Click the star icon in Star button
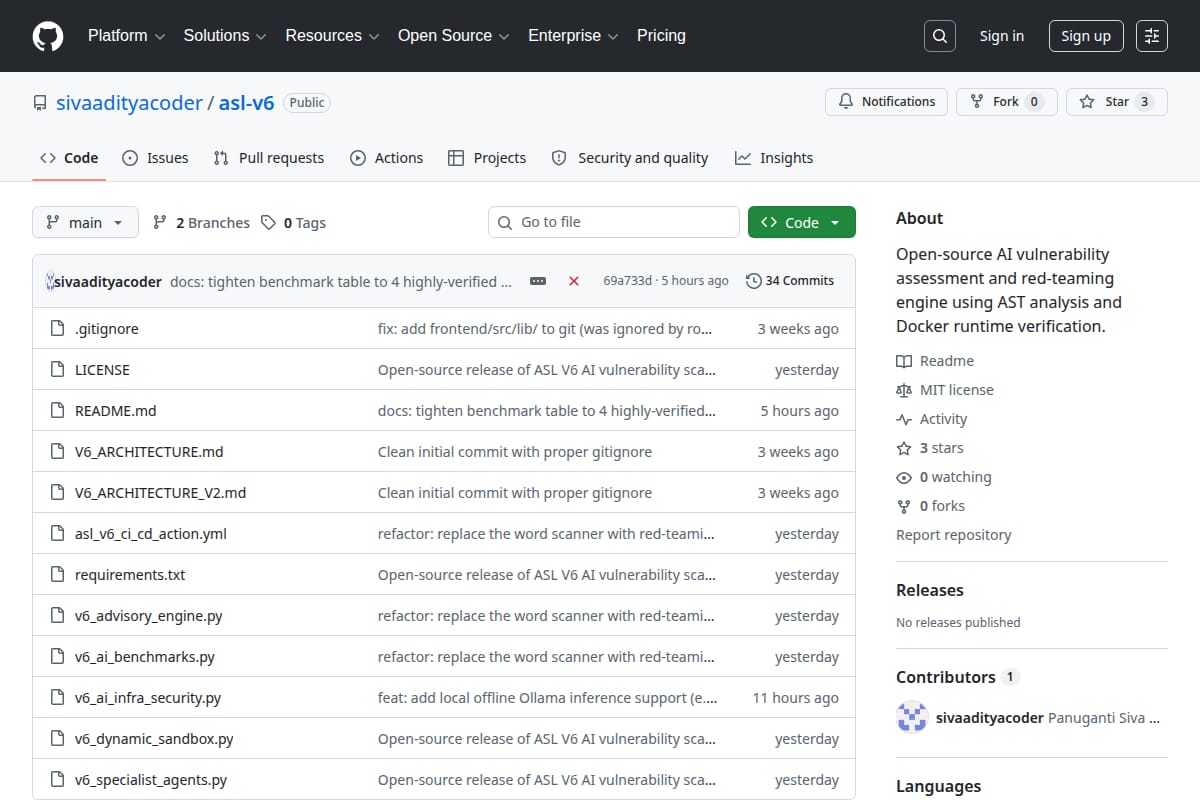The width and height of the screenshot is (1200, 800). tap(1087, 102)
